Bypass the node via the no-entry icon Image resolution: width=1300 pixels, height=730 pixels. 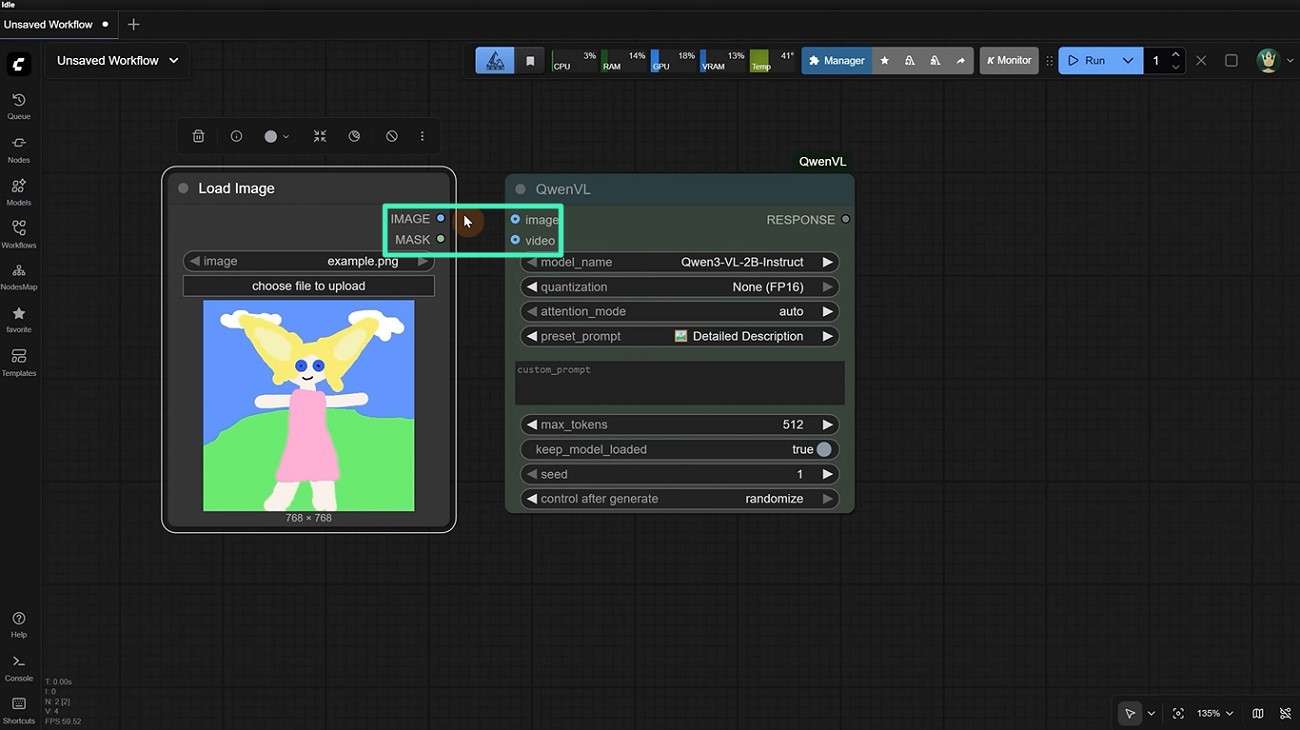[392, 136]
